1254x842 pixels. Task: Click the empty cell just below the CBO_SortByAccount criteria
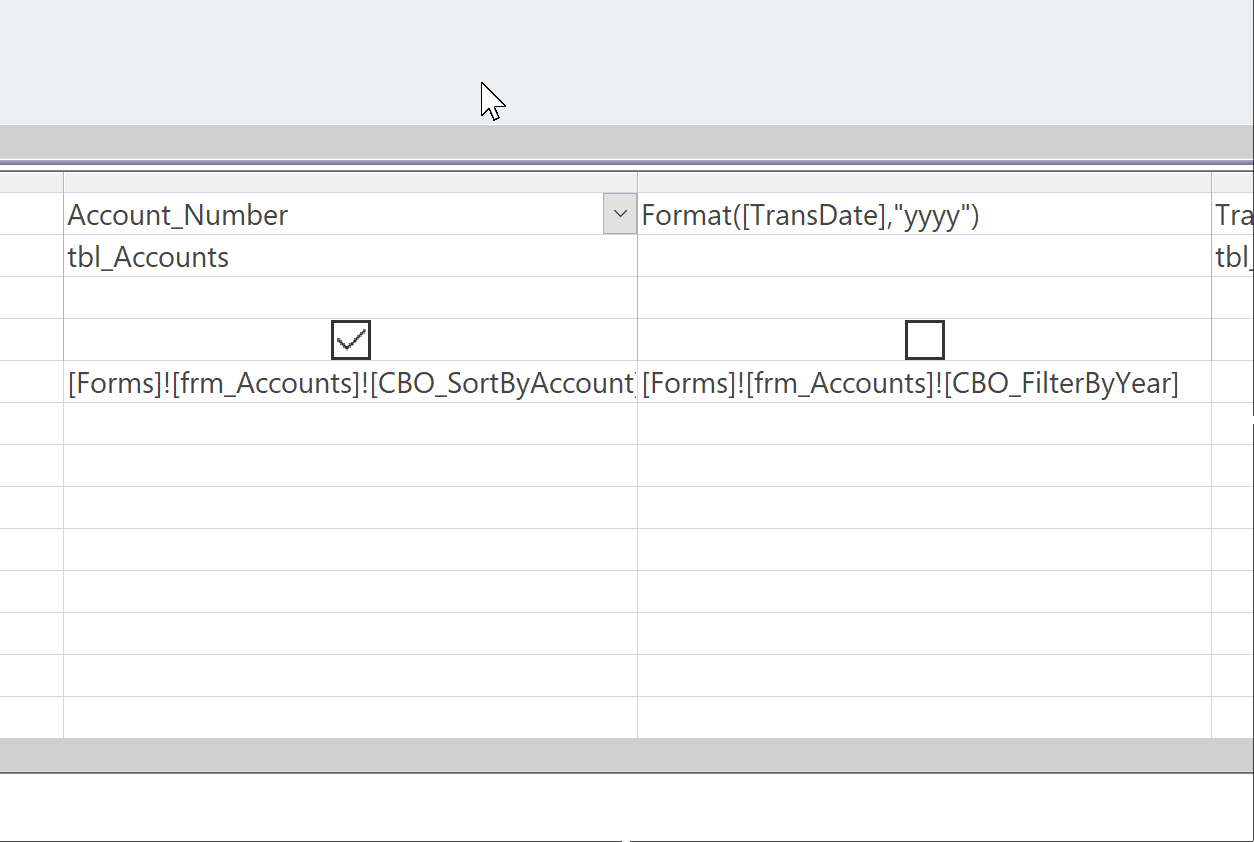(x=350, y=424)
